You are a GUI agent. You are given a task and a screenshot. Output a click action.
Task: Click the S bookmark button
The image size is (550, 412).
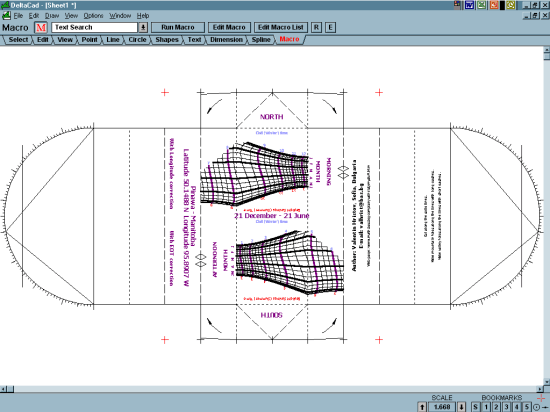pos(476,407)
